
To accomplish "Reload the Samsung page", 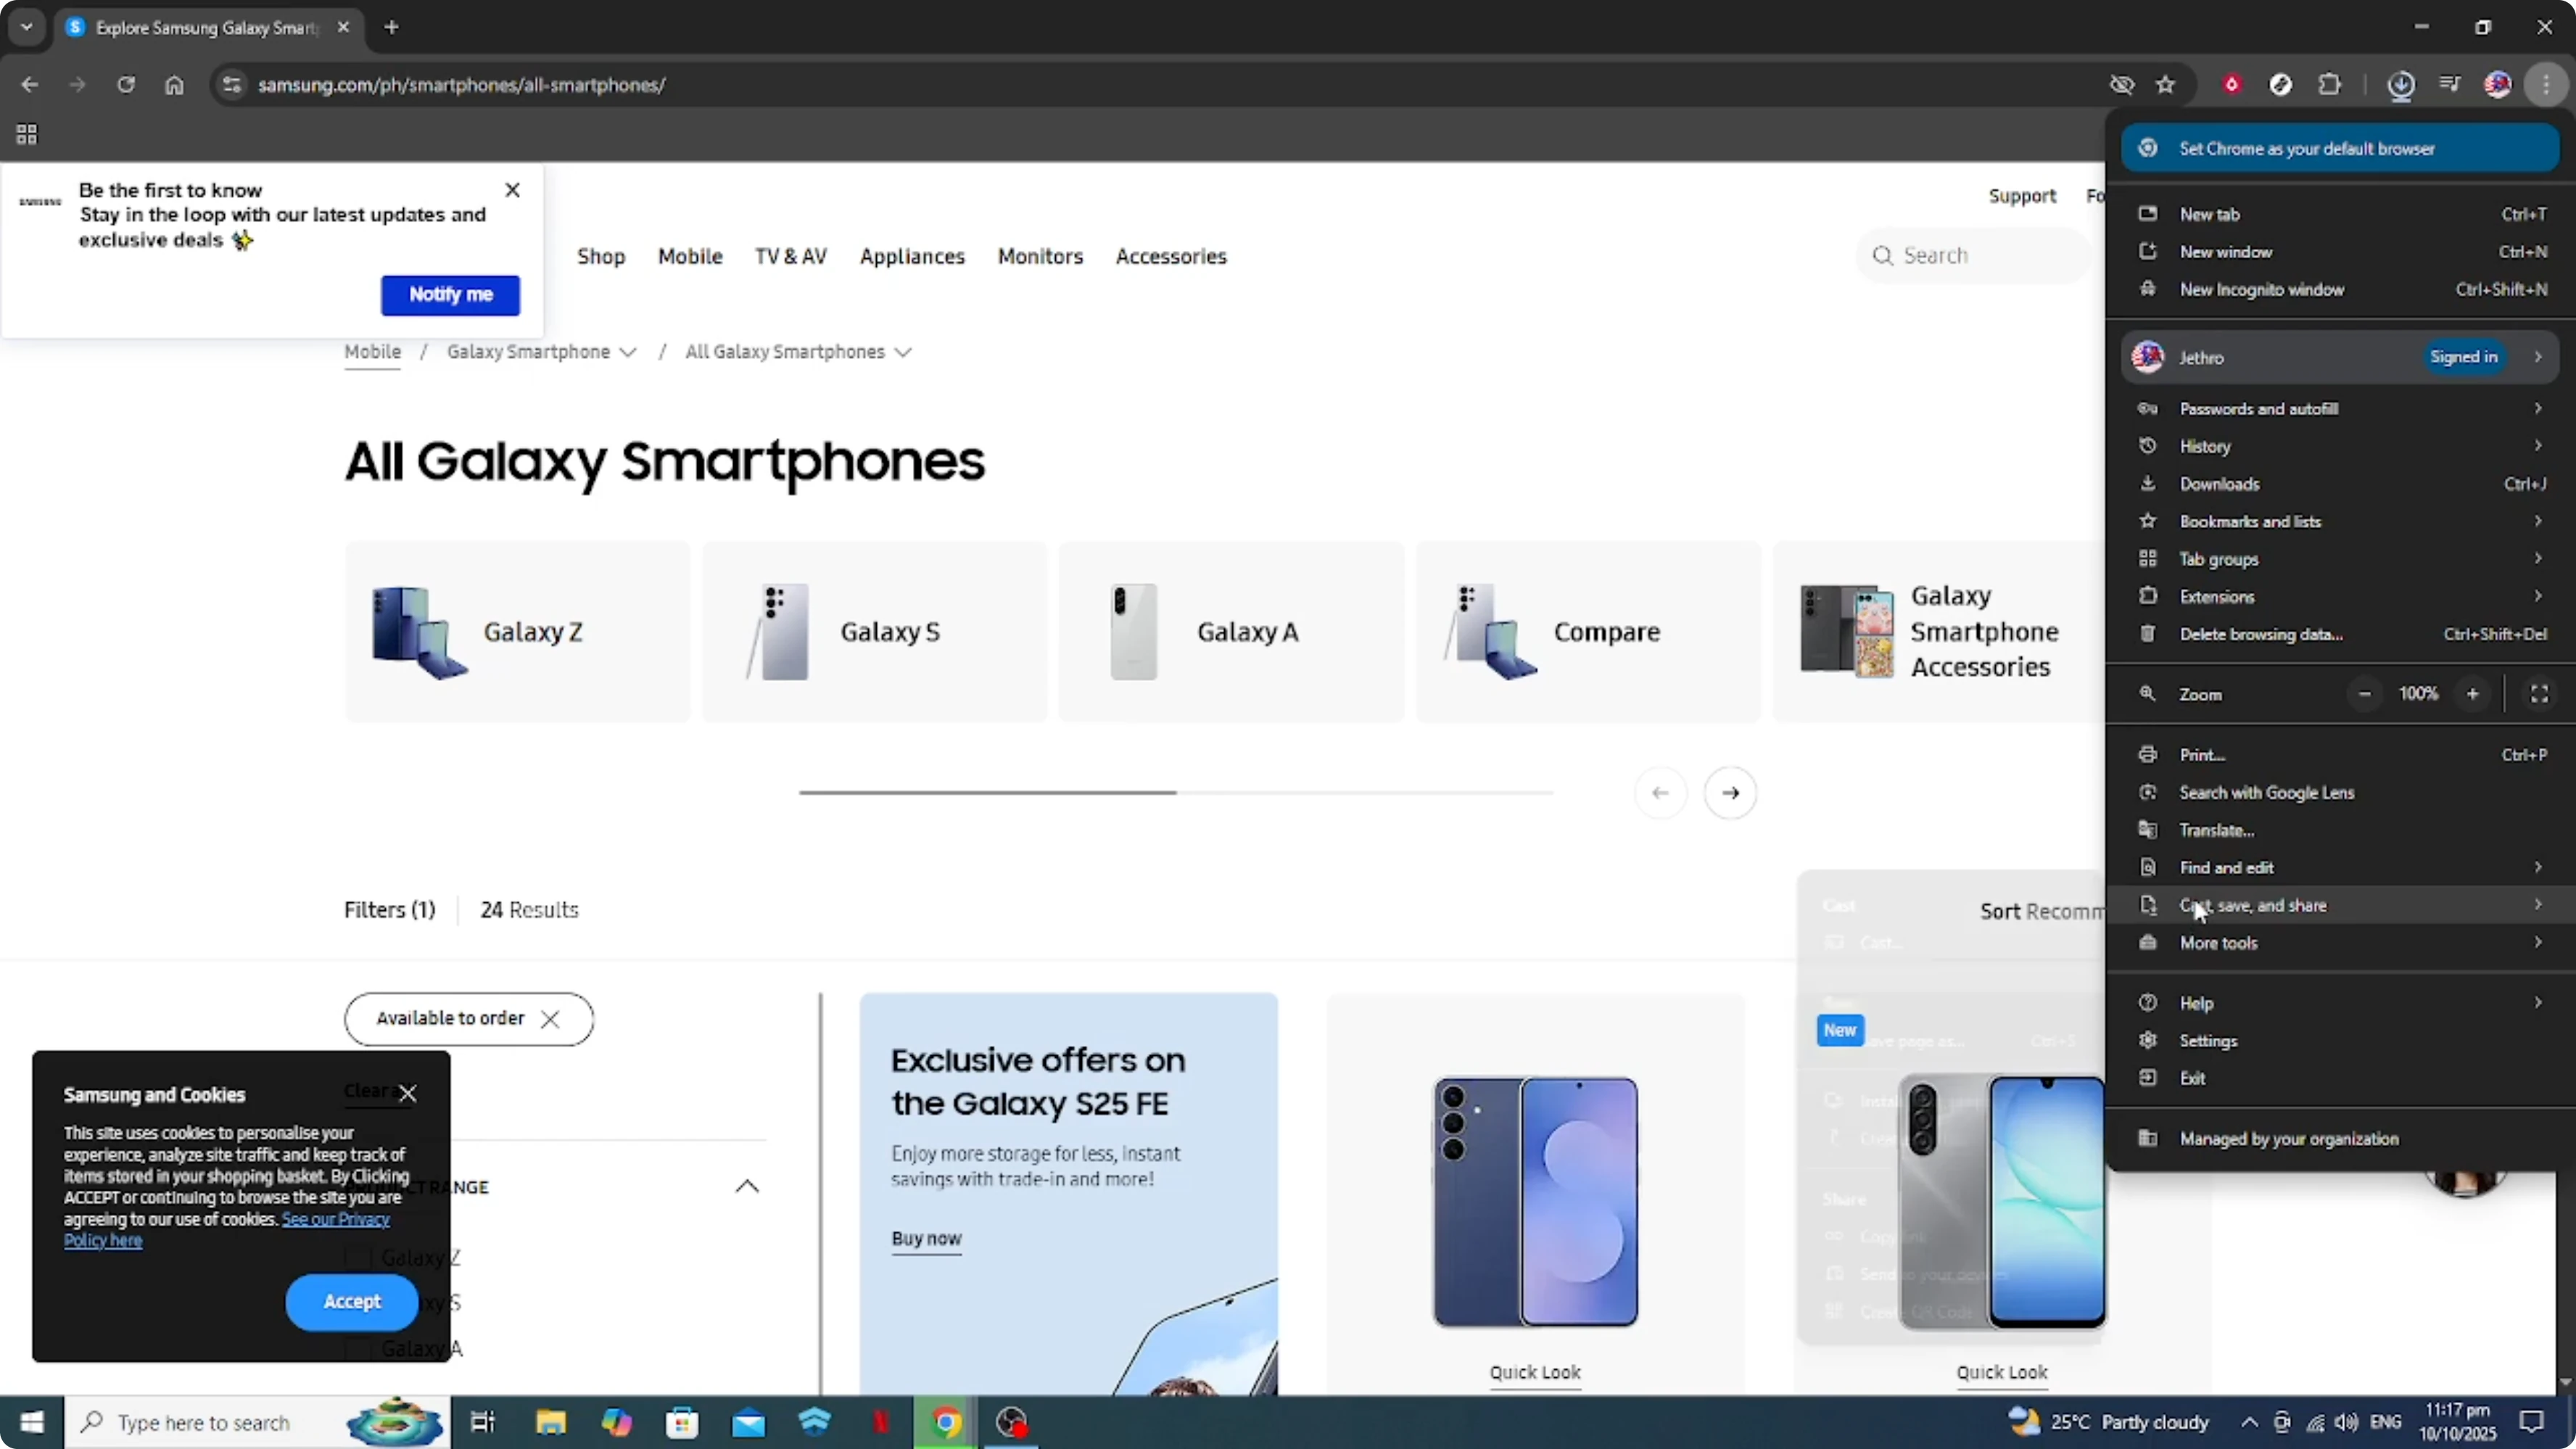I will (x=126, y=85).
